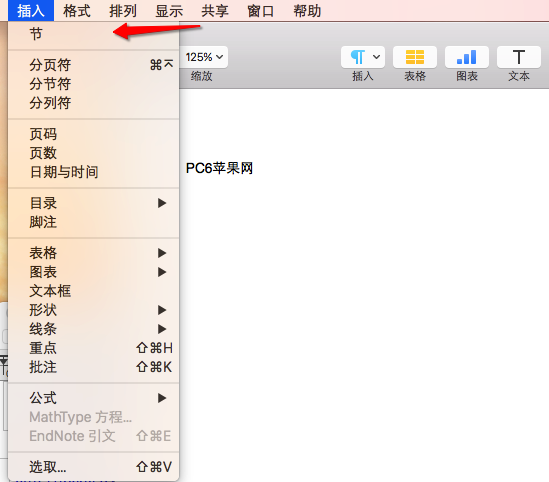549x482 pixels.
Task: Expand the 形状 submenu
Action: pyautogui.click(x=93, y=310)
